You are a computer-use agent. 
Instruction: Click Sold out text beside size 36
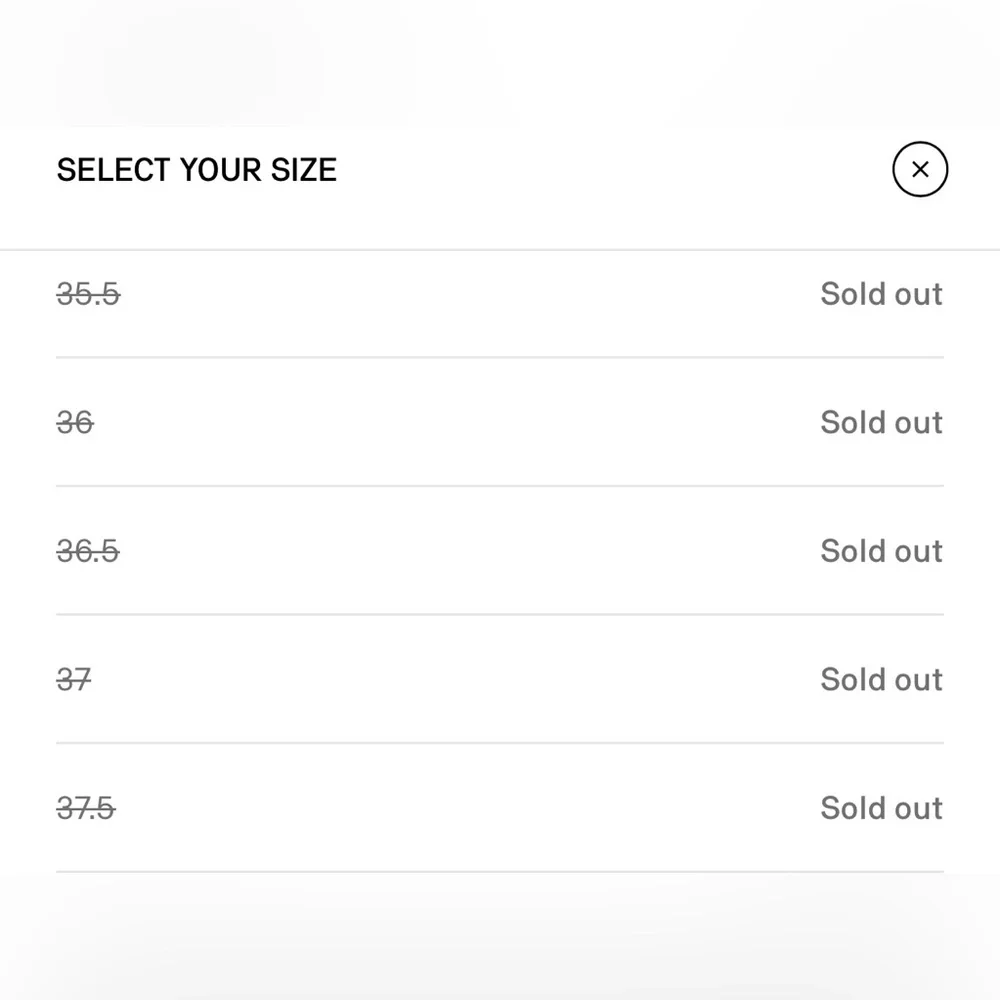881,422
